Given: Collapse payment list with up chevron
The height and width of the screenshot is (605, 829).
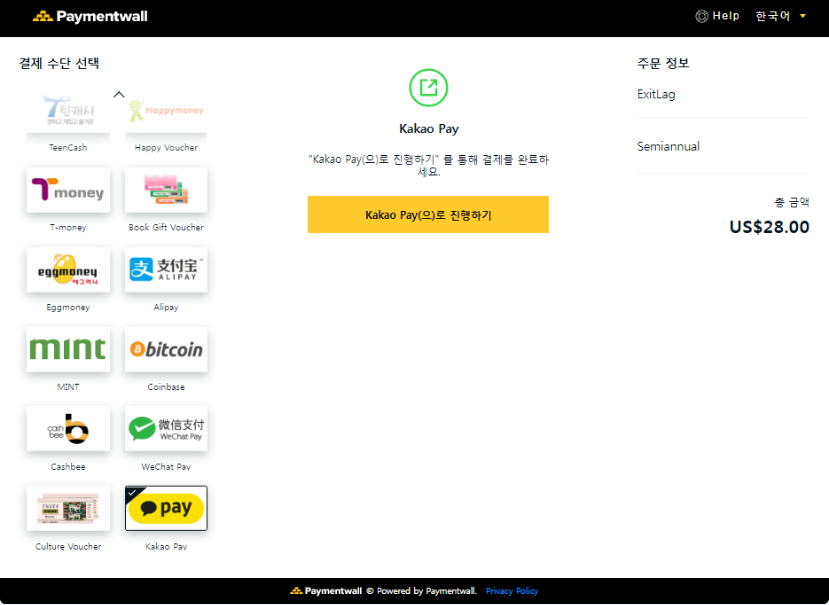Looking at the screenshot, I should coord(119,95).
